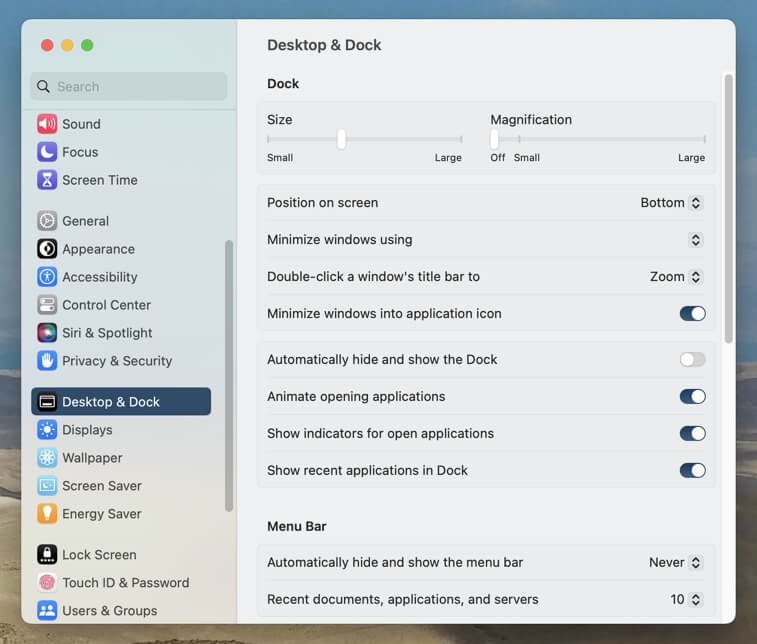Click the Touch ID fingerprint icon
This screenshot has height=644, width=757.
pos(47,583)
